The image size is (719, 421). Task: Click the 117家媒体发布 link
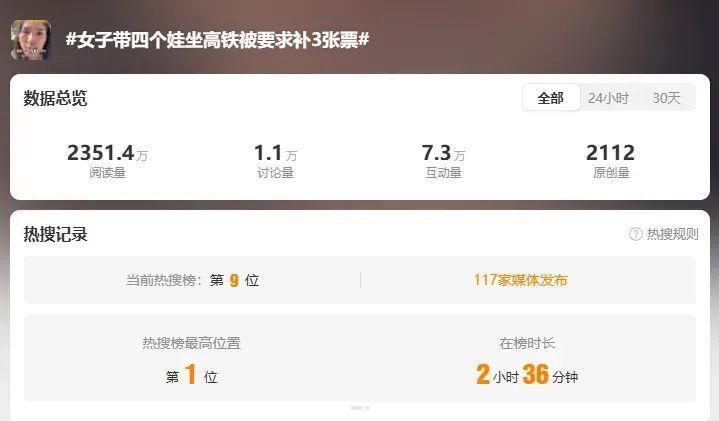pos(520,280)
